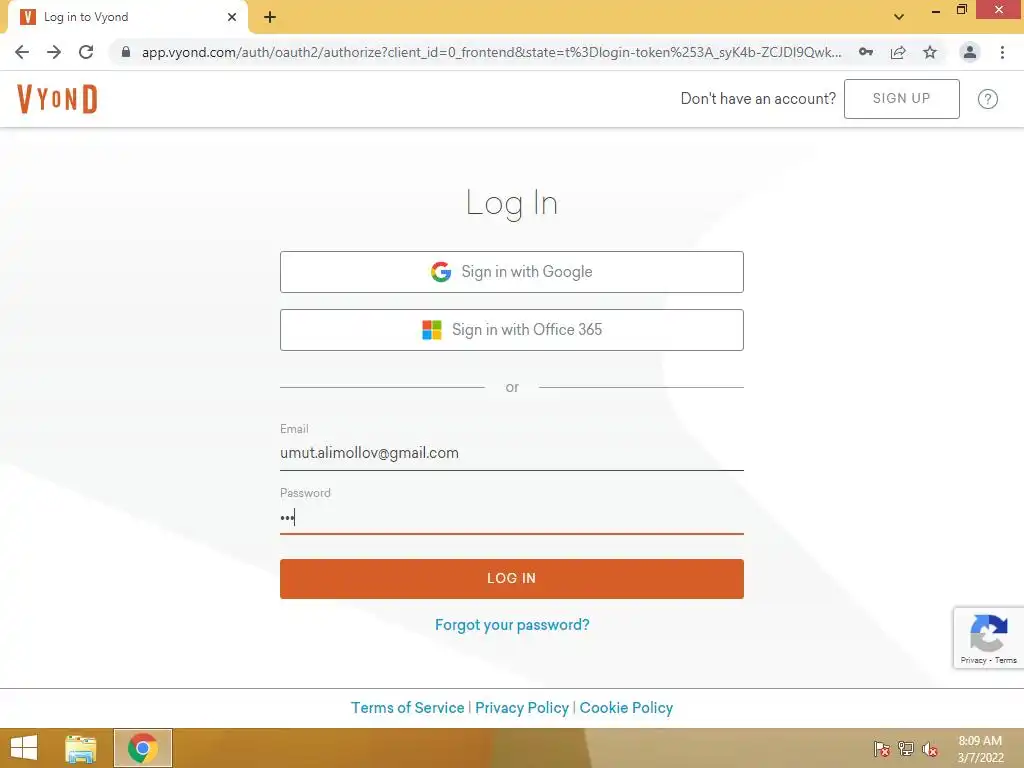
Task: Click the address bar URL
Action: point(491,52)
